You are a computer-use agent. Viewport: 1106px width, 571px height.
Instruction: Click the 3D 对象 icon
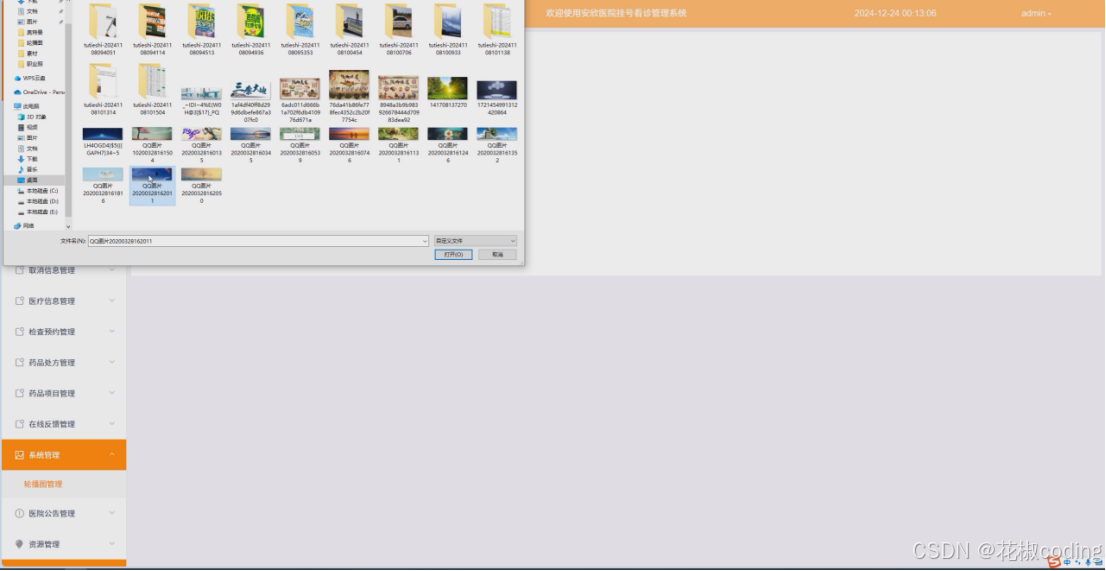[21, 117]
